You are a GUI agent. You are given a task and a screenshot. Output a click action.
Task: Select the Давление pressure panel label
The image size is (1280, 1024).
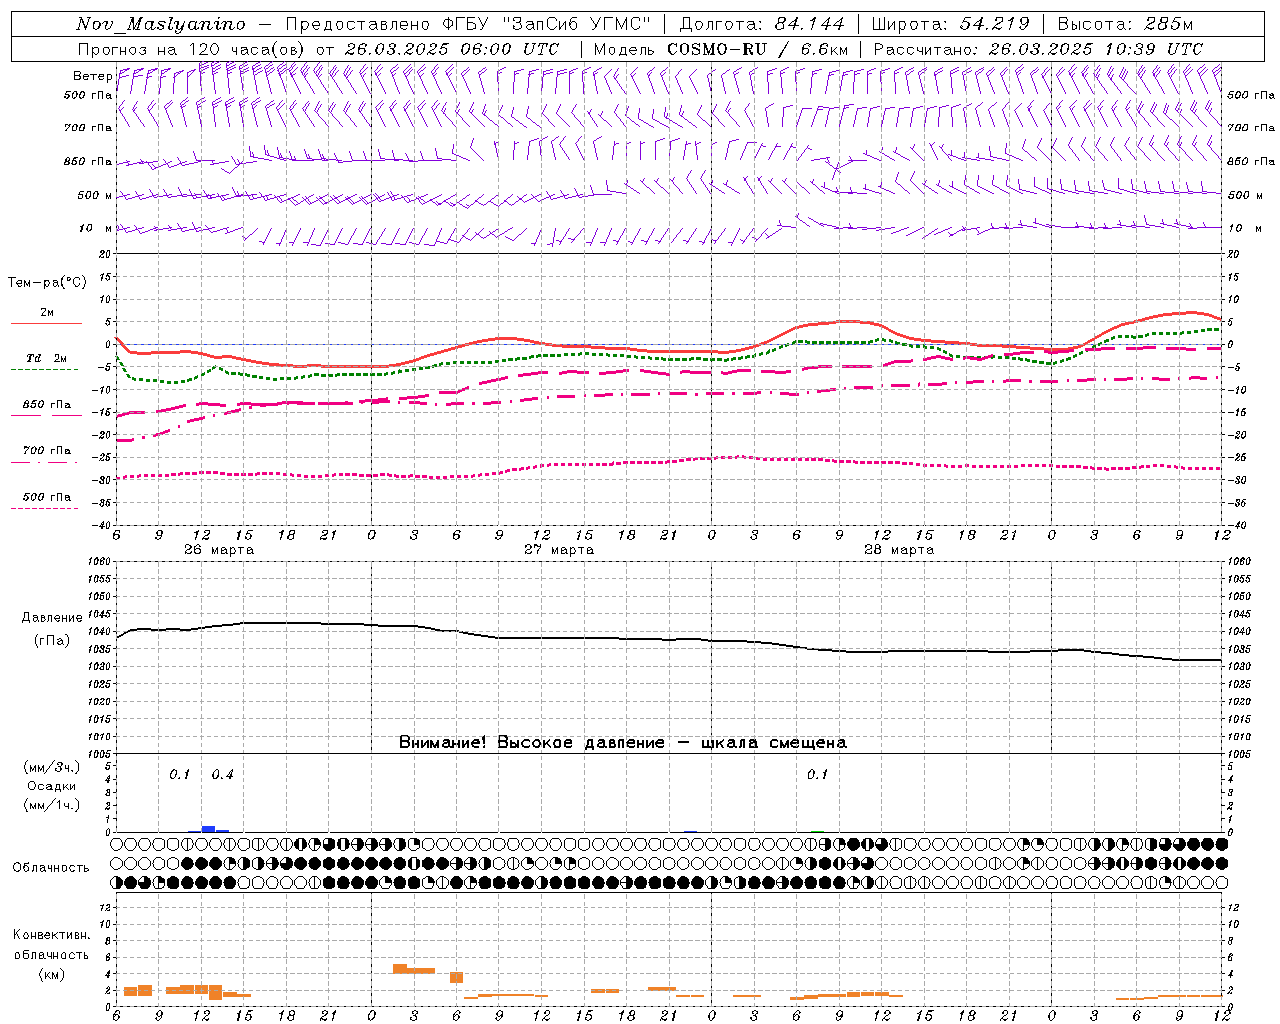52,618
